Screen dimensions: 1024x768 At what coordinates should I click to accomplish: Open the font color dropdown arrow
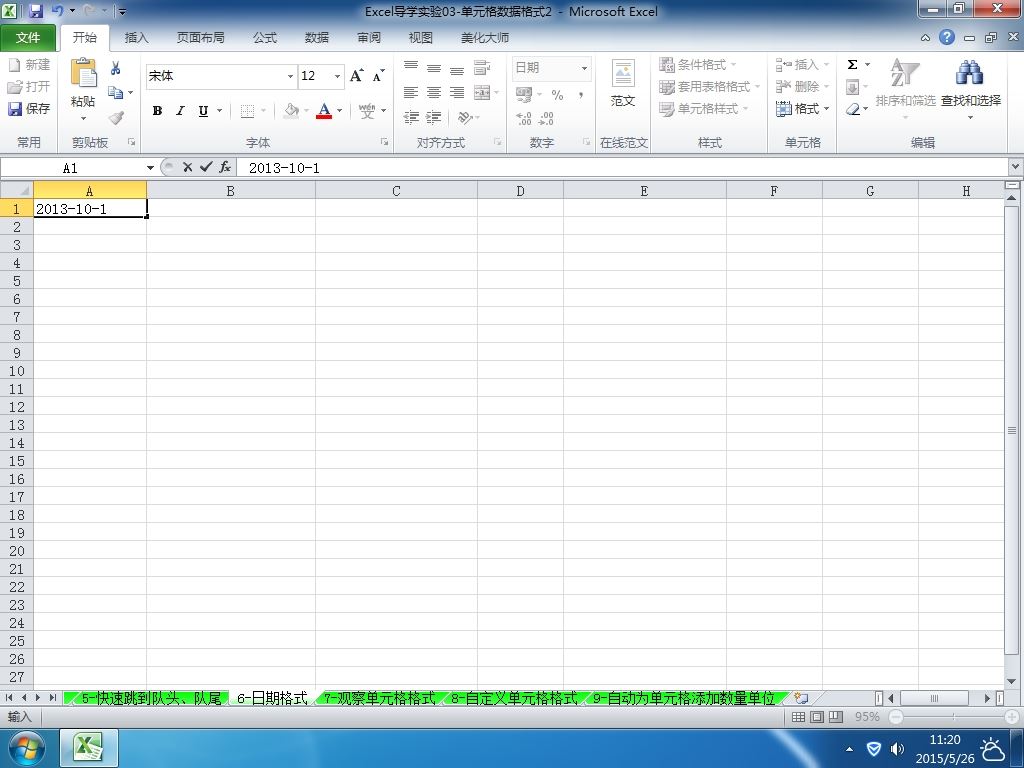[340, 111]
